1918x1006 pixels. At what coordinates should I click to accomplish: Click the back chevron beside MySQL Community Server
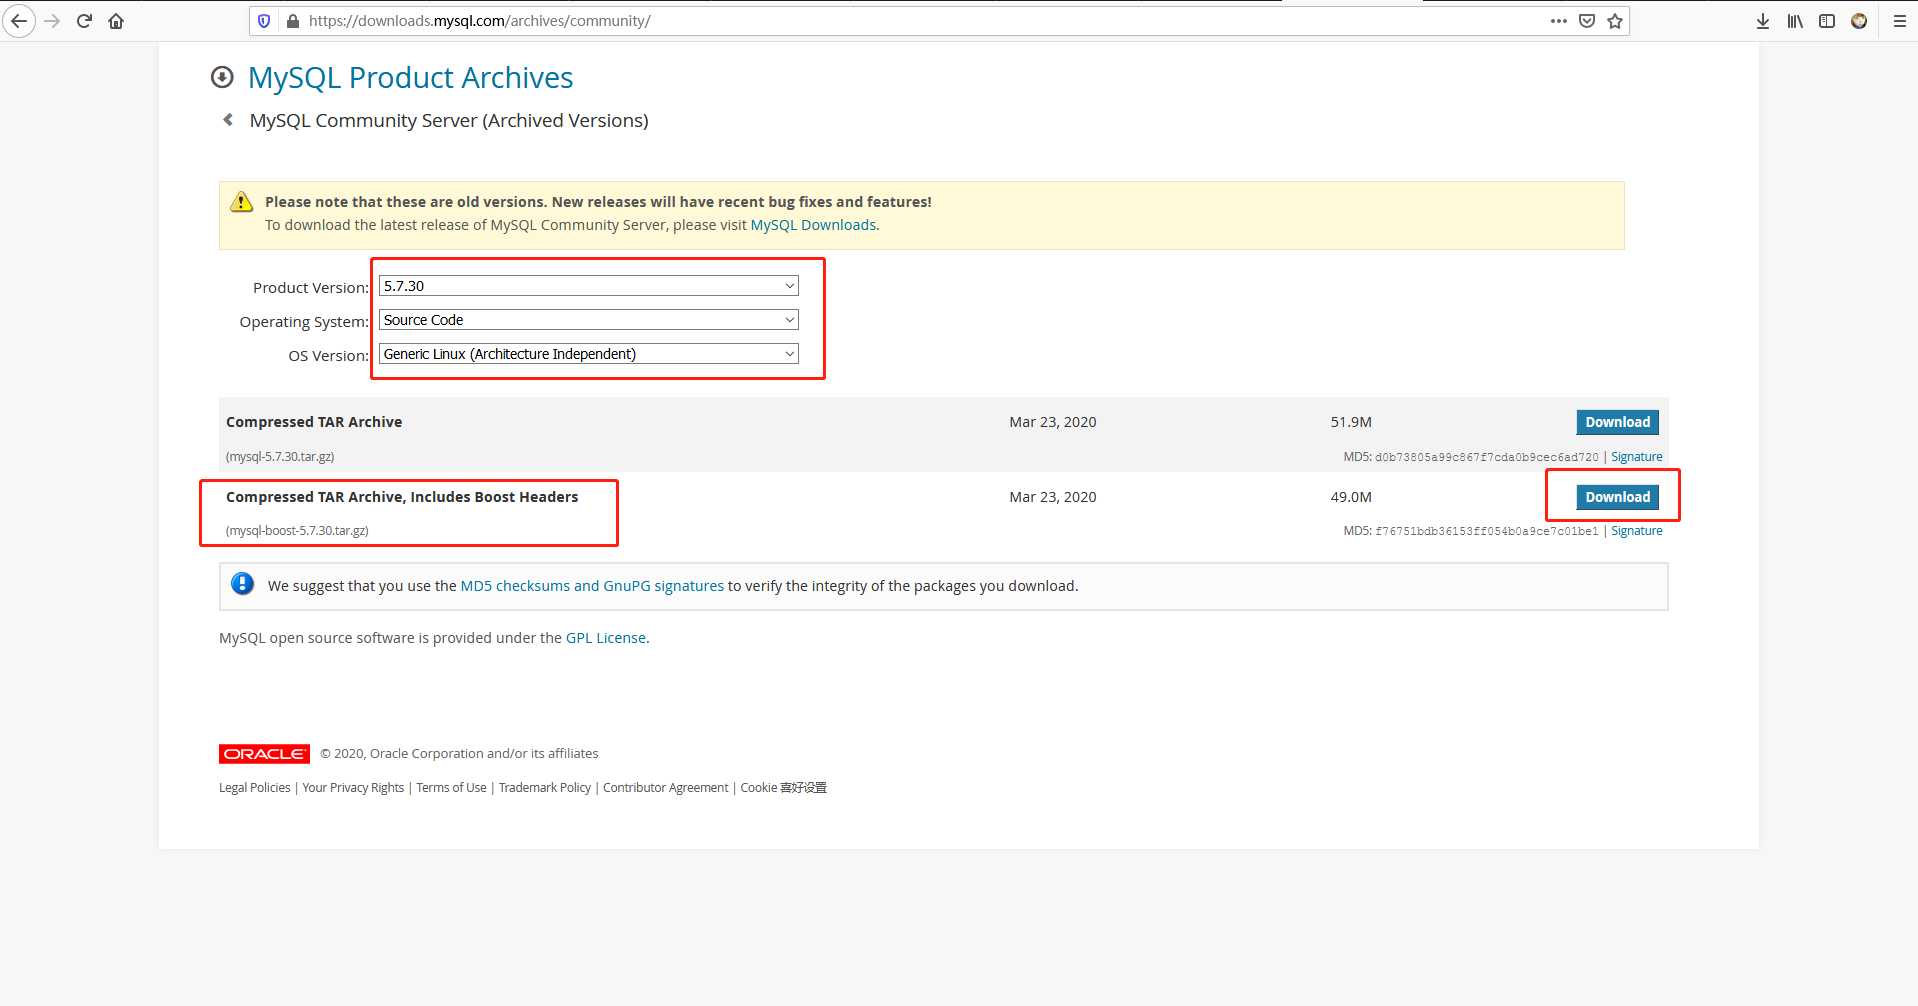(228, 120)
